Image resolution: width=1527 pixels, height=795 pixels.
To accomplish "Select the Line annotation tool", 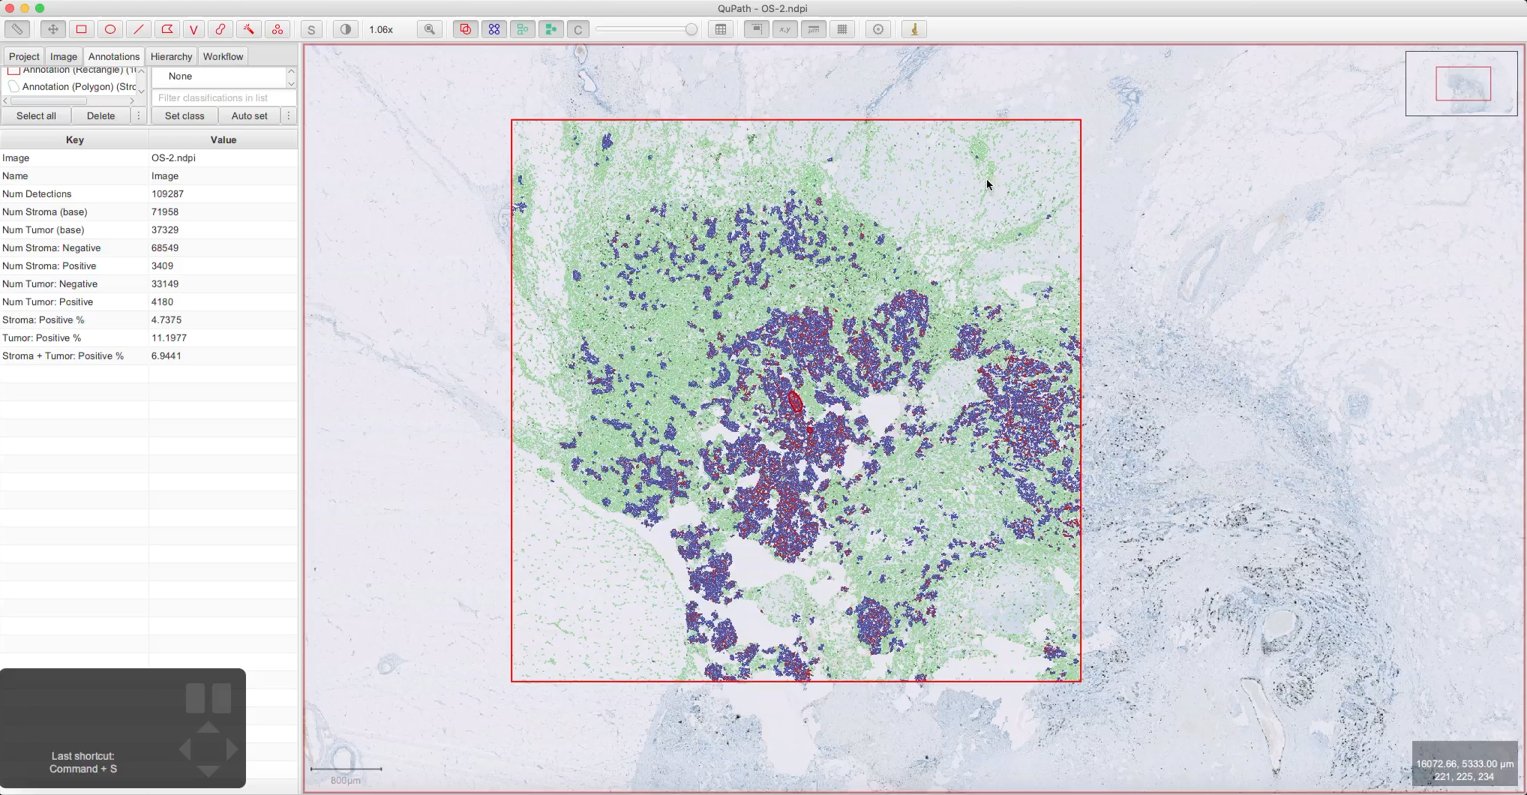I will pyautogui.click(x=138, y=29).
